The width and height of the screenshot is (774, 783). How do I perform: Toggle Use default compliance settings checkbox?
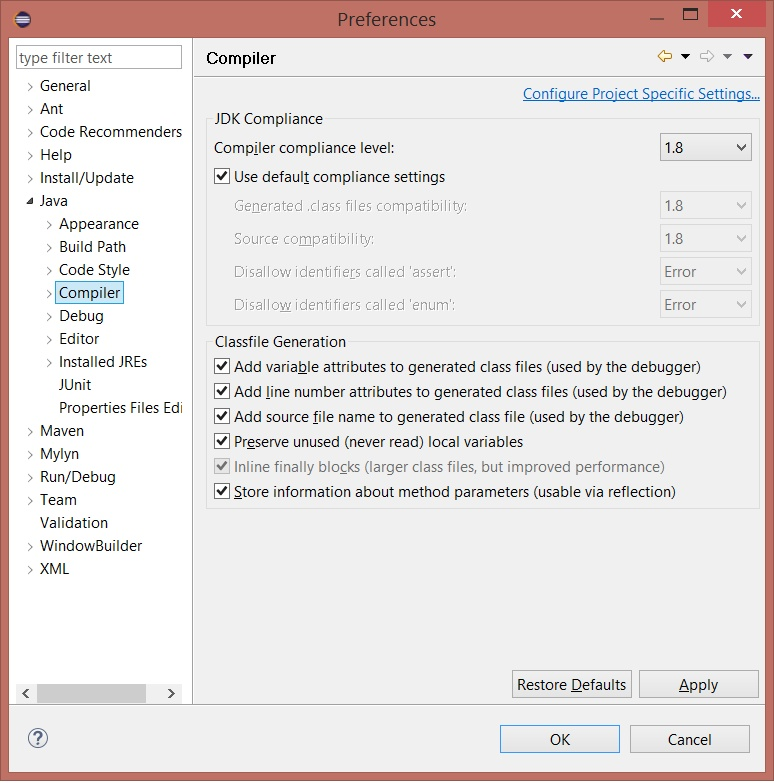click(222, 176)
